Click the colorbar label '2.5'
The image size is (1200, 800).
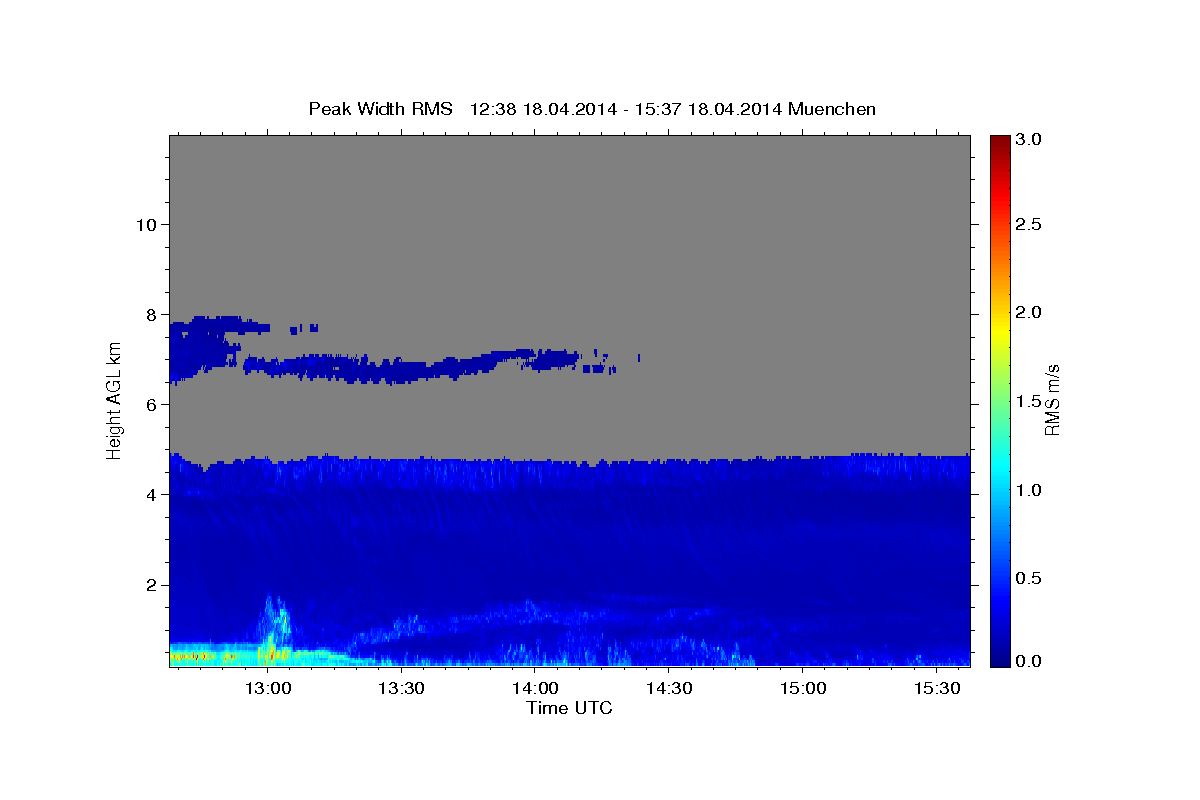click(x=1029, y=224)
